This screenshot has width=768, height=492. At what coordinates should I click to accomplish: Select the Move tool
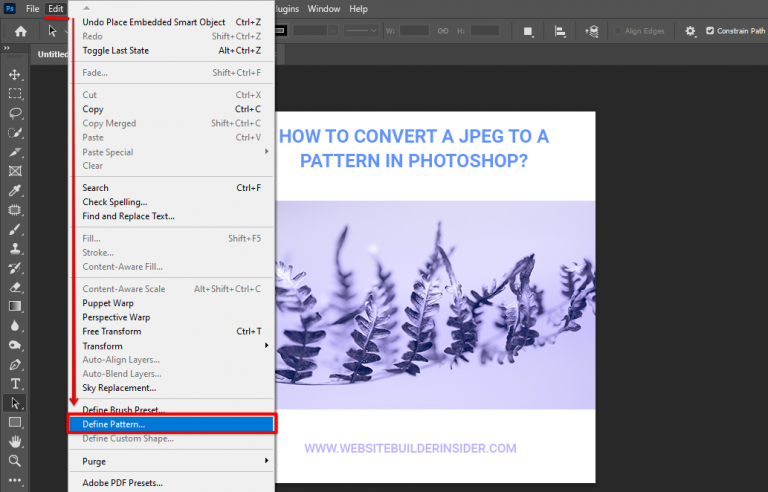pos(15,74)
